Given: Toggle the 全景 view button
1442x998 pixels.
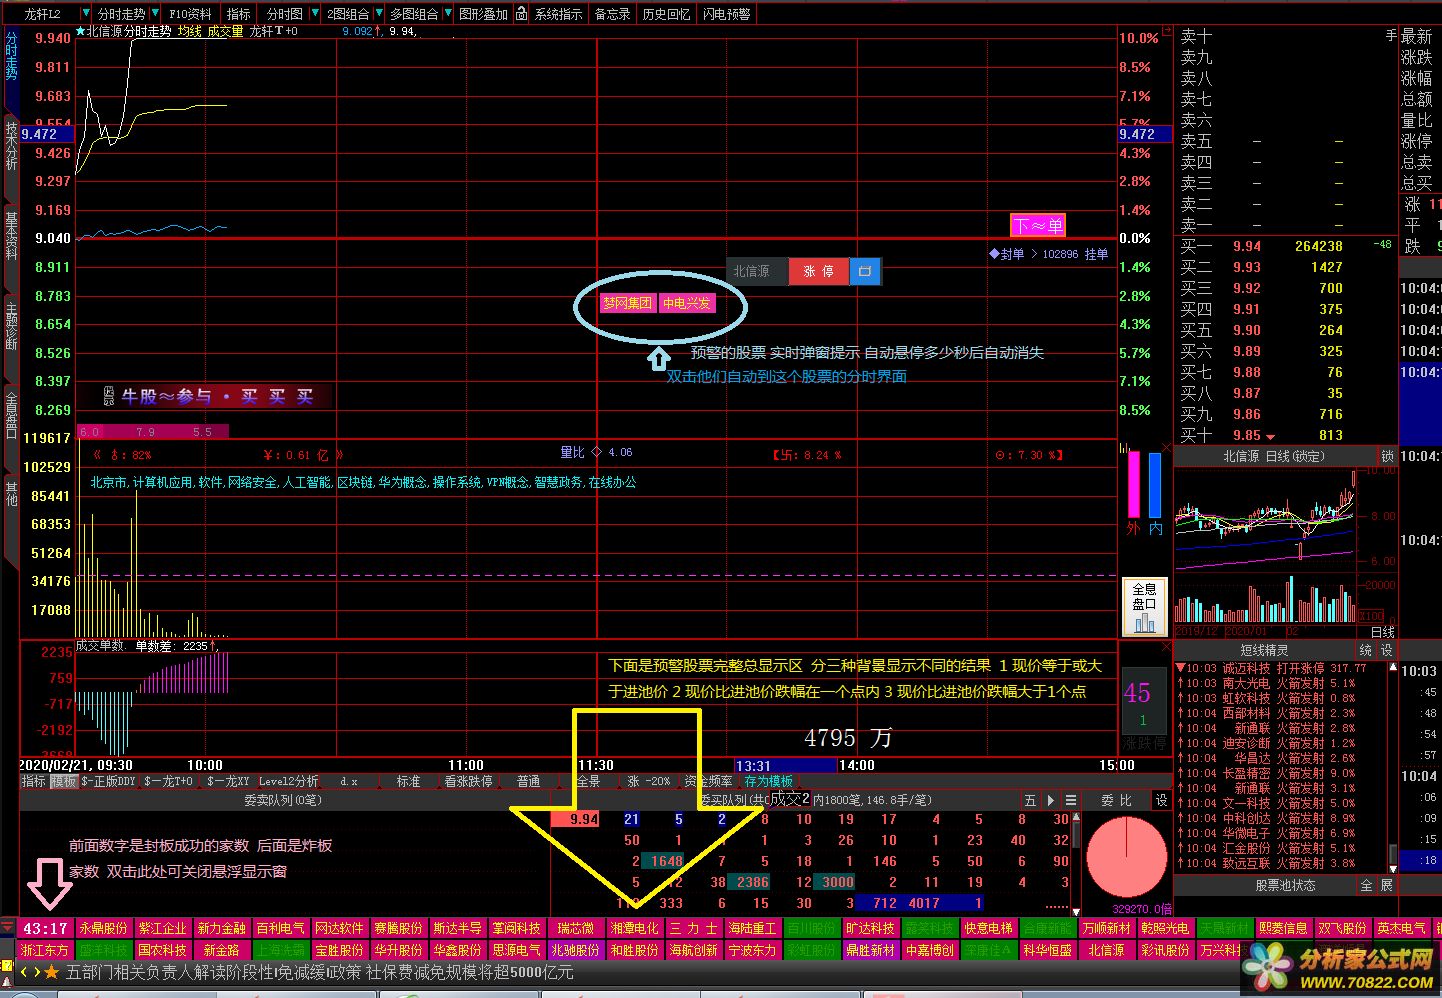Looking at the screenshot, I should [588, 781].
